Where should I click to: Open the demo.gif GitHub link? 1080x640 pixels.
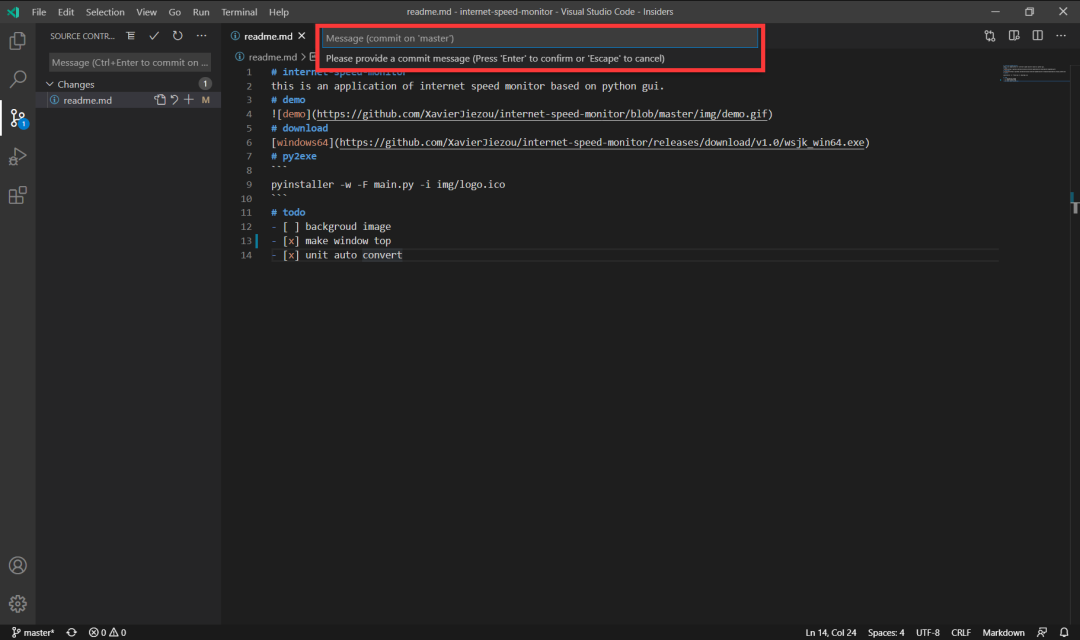click(541, 114)
